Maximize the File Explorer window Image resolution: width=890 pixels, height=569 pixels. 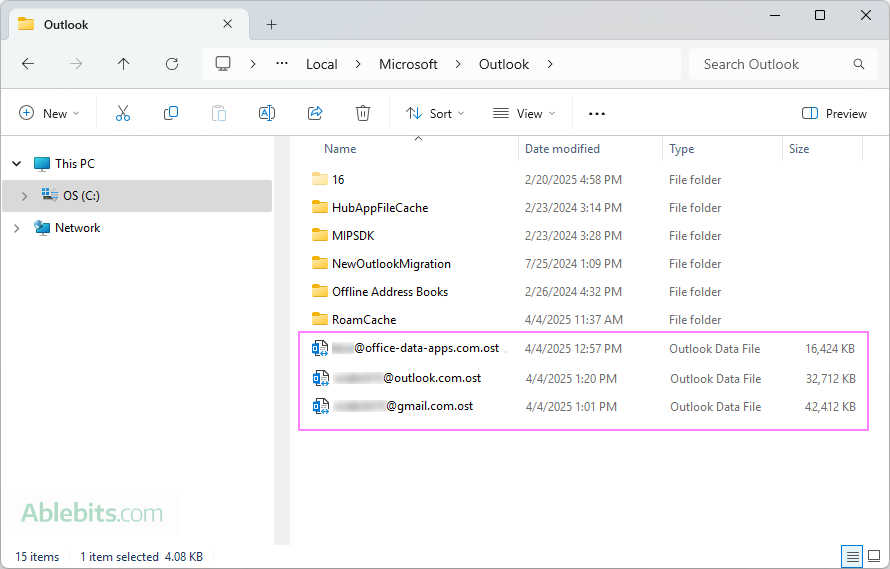(x=820, y=15)
